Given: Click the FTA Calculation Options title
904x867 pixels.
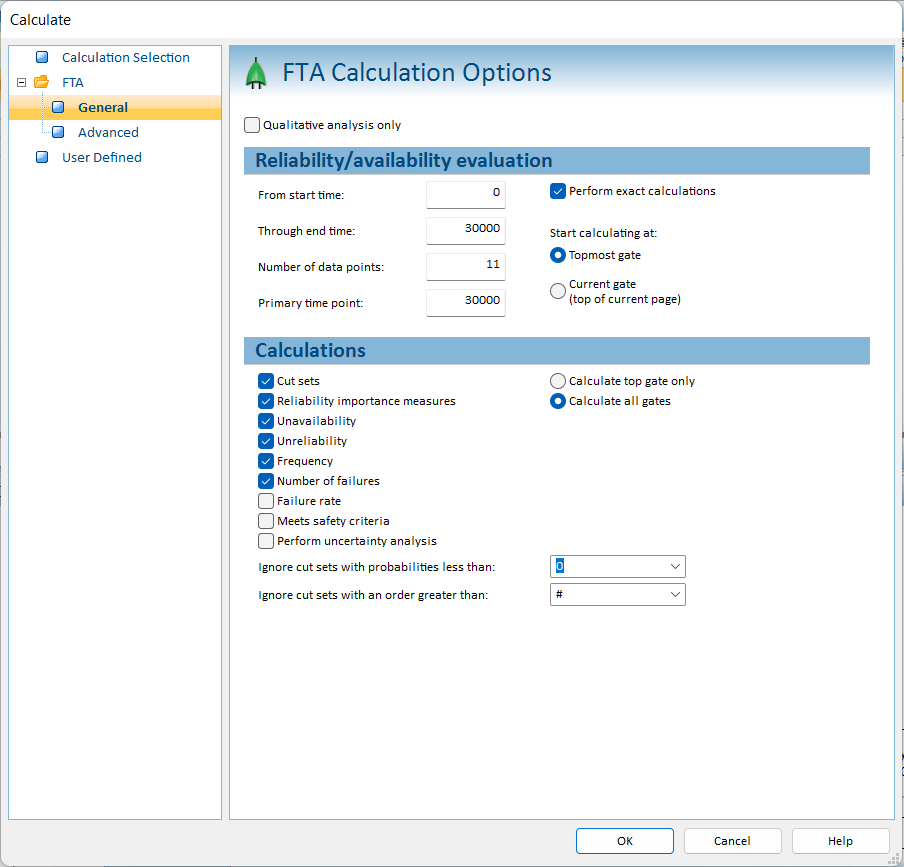Looking at the screenshot, I should click(417, 73).
